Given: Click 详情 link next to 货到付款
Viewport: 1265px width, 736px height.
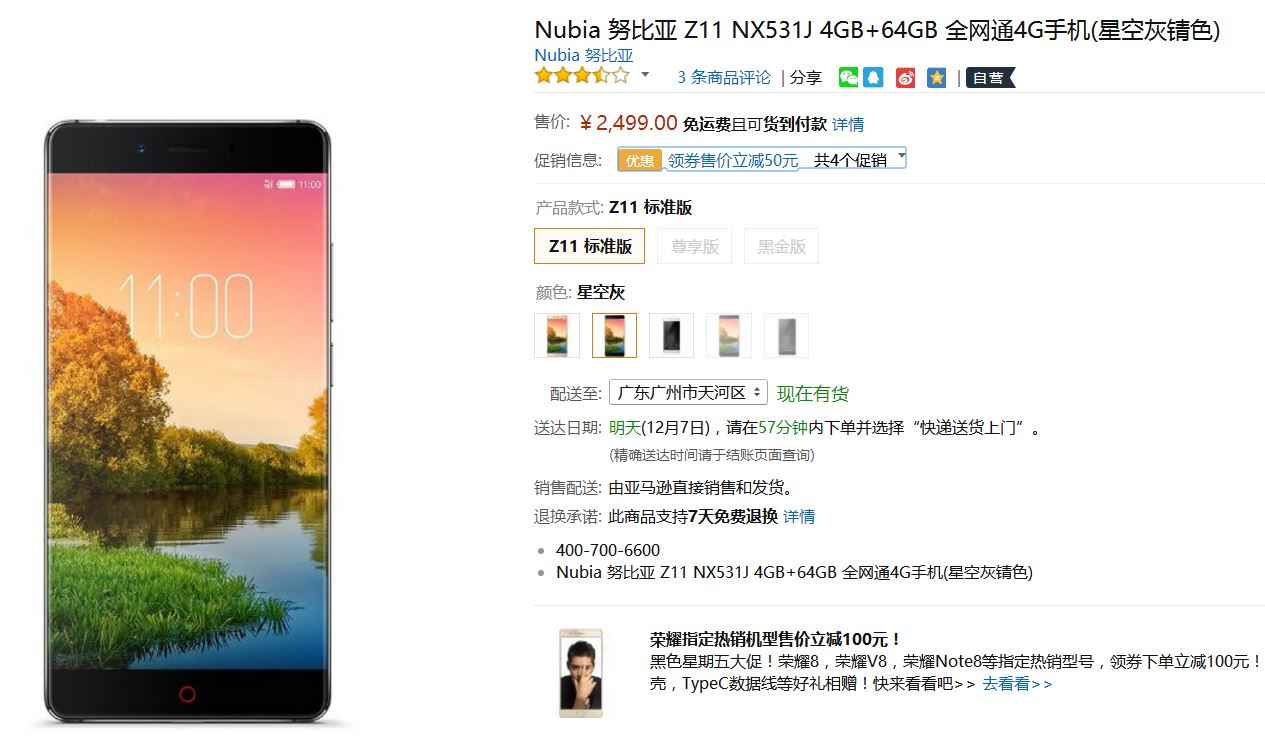Looking at the screenshot, I should click(848, 124).
